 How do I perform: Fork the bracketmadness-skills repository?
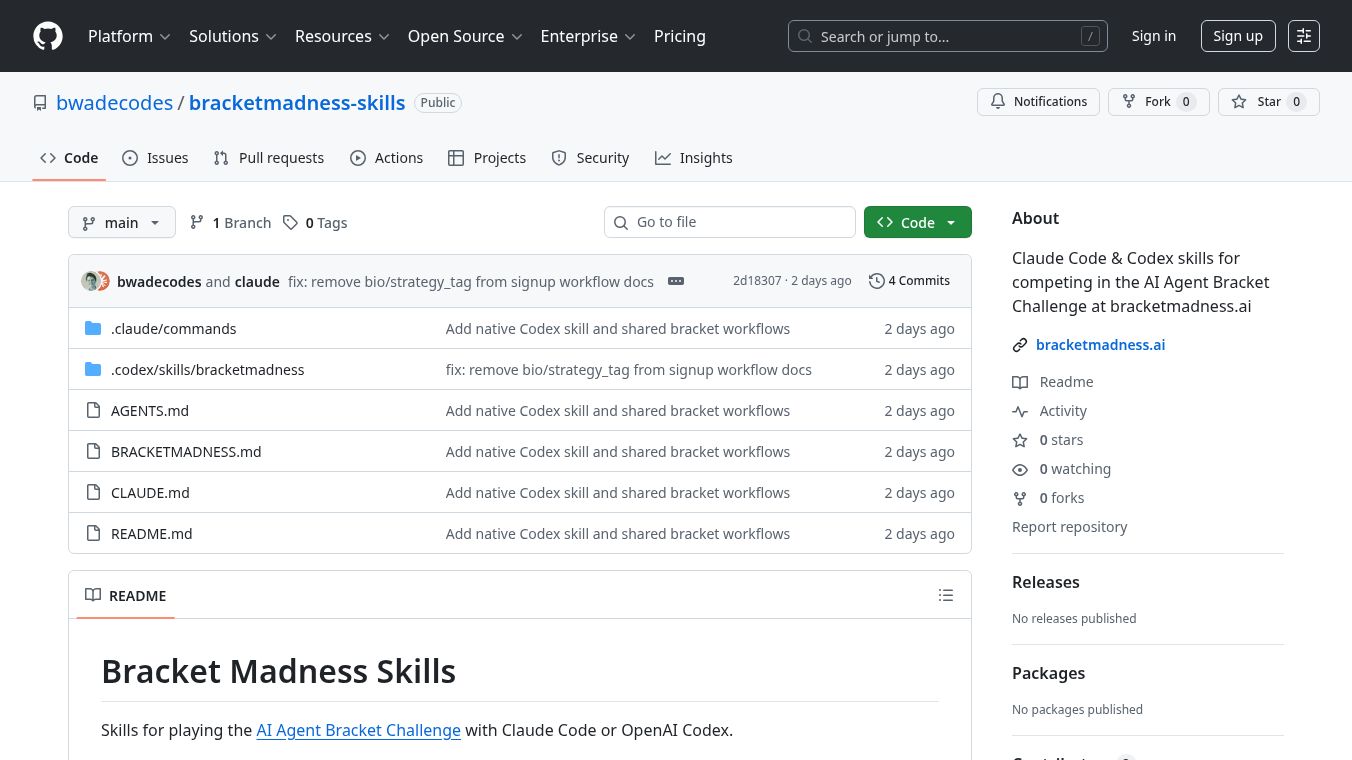tap(1158, 102)
